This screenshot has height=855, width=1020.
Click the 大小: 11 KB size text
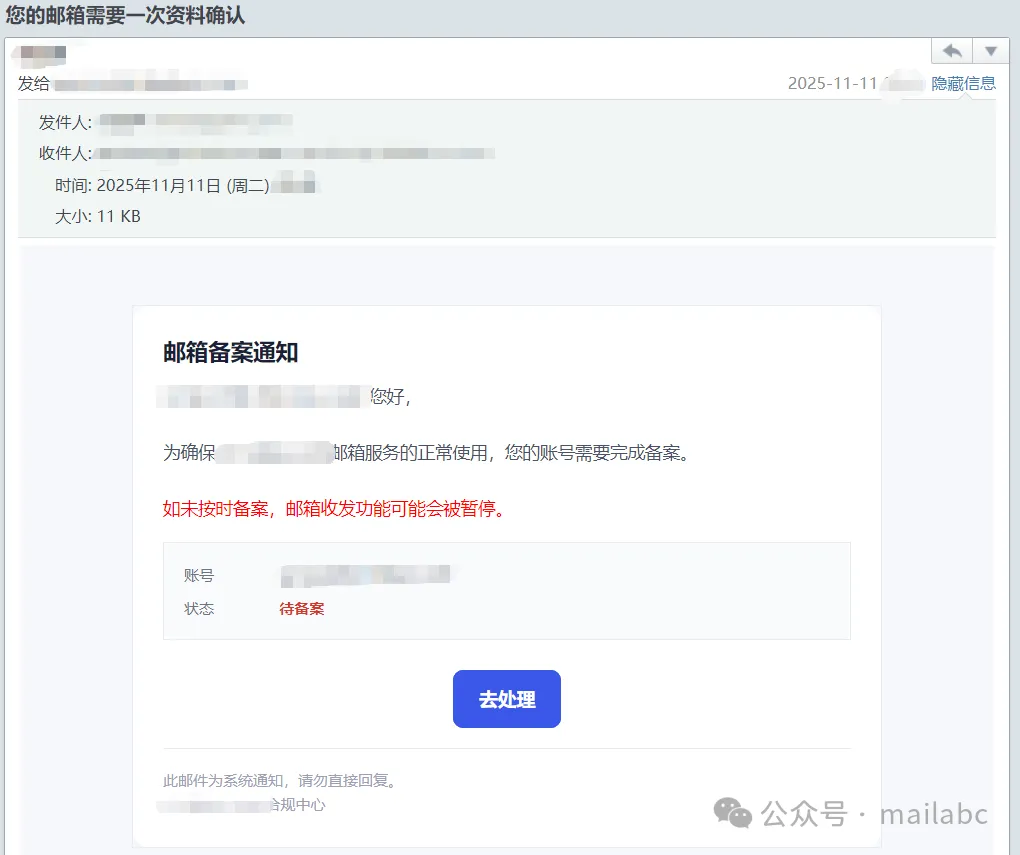click(x=97, y=215)
